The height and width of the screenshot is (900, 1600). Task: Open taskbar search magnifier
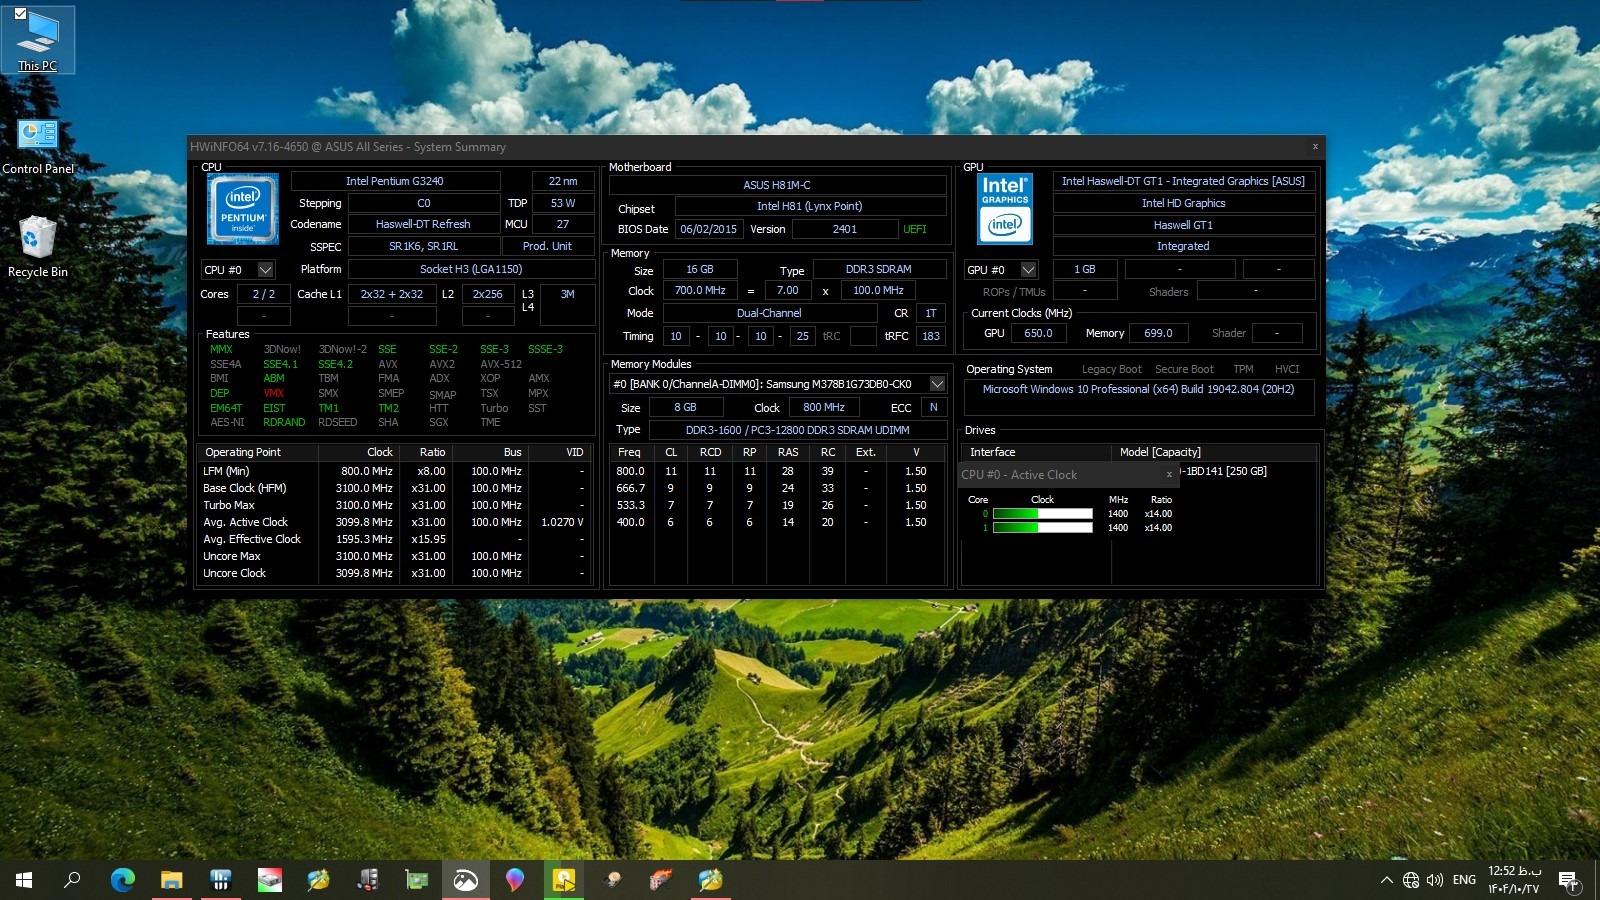pos(72,880)
